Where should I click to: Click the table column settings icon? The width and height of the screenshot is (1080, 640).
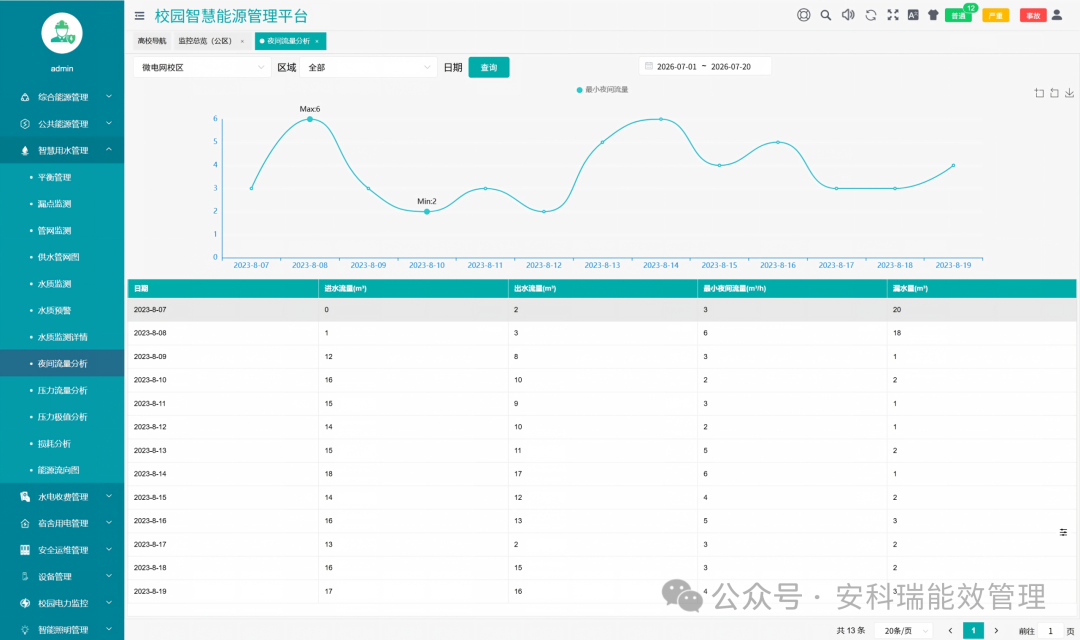click(x=1063, y=532)
